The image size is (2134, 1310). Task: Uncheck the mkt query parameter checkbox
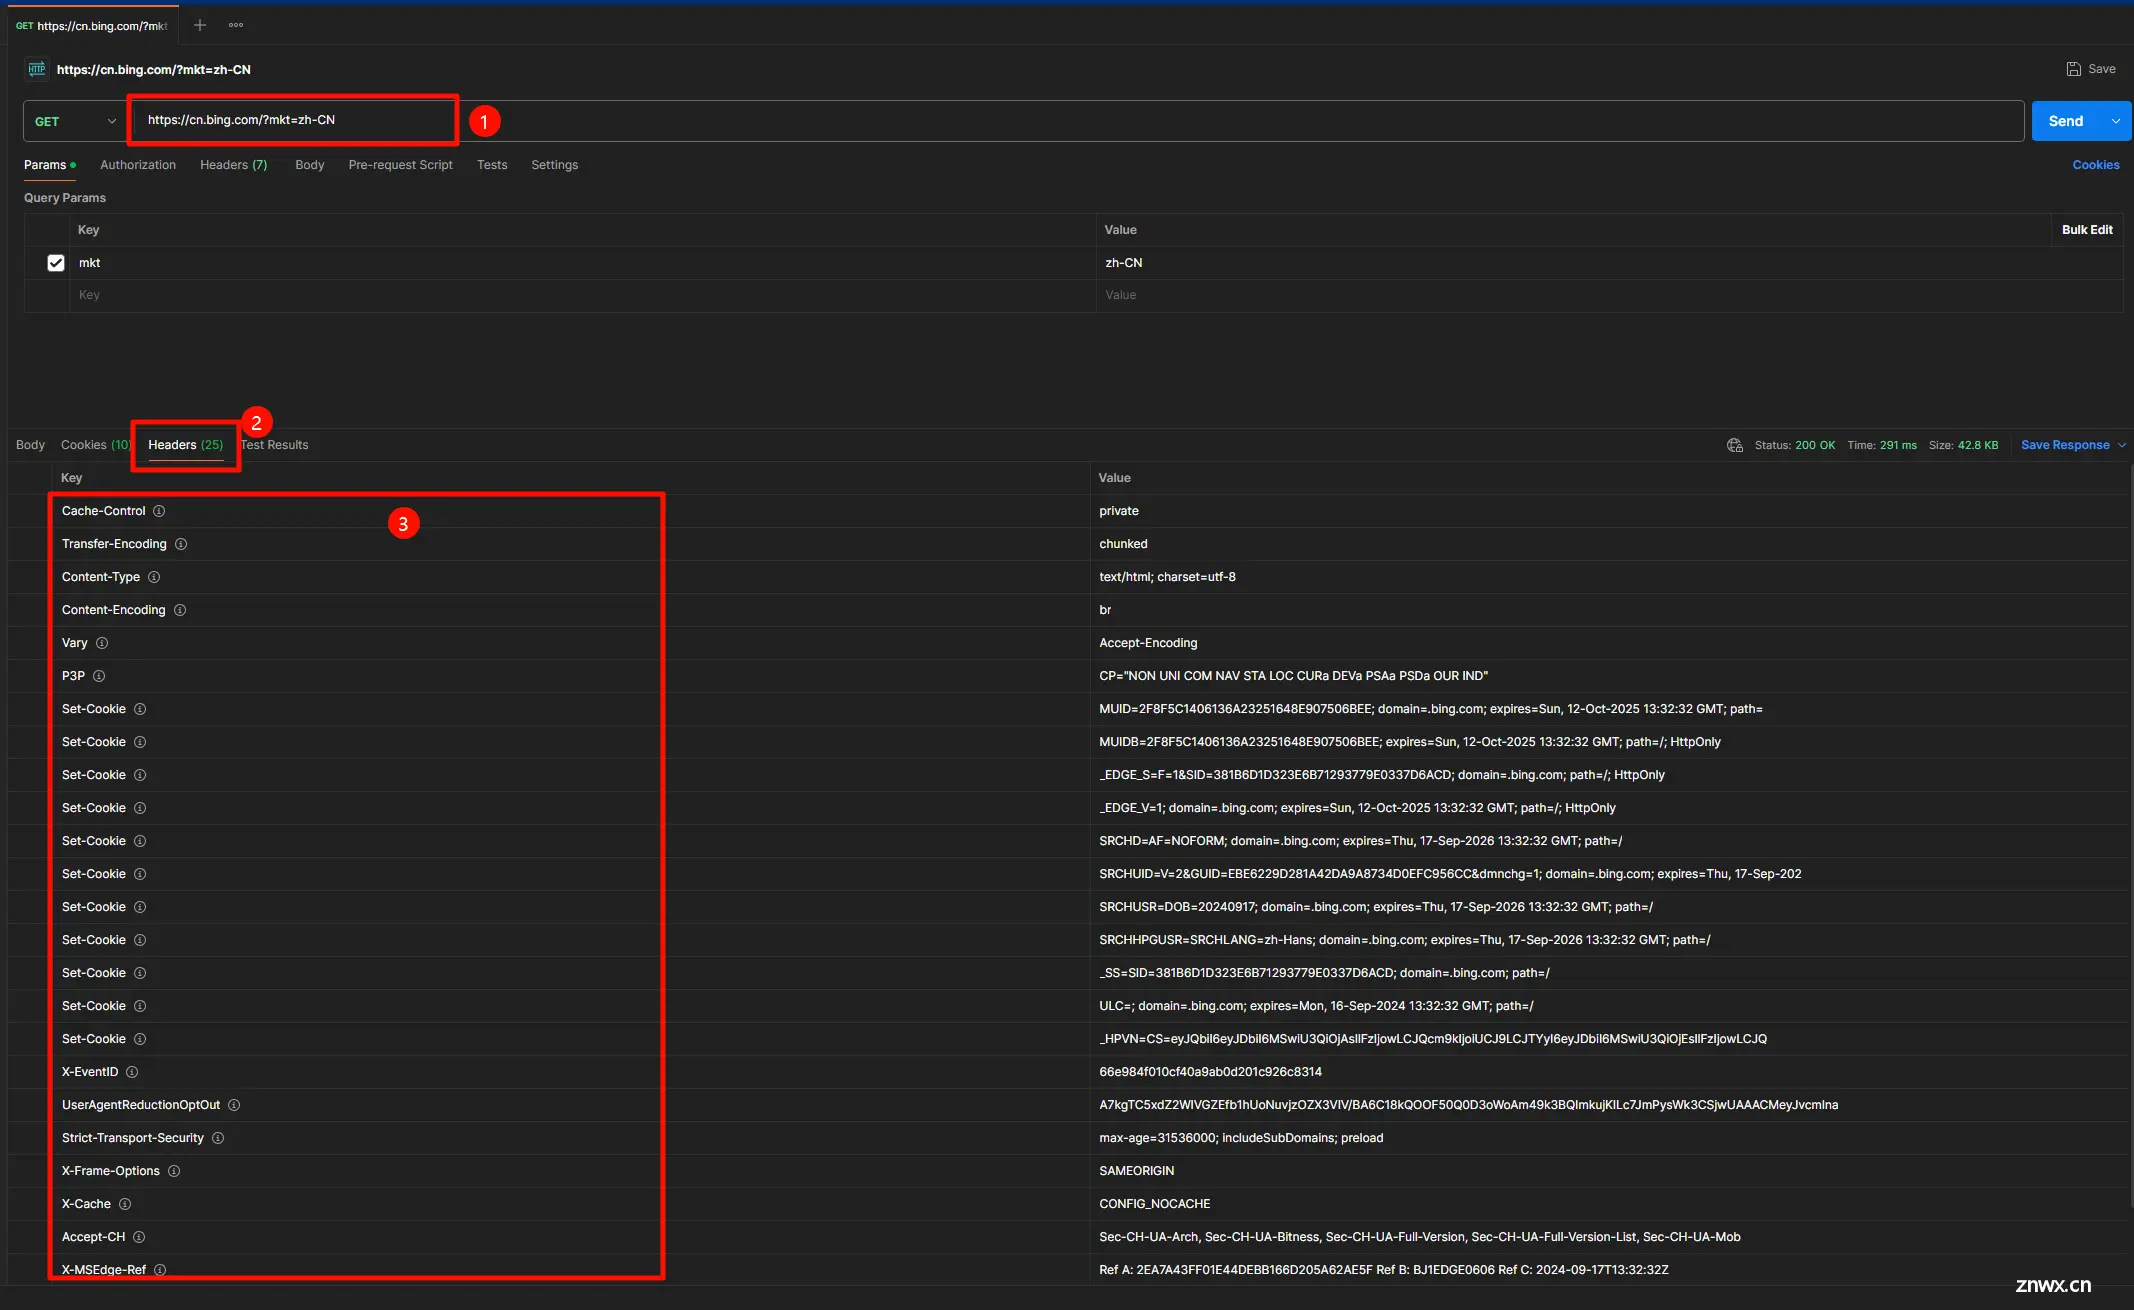pos(56,263)
